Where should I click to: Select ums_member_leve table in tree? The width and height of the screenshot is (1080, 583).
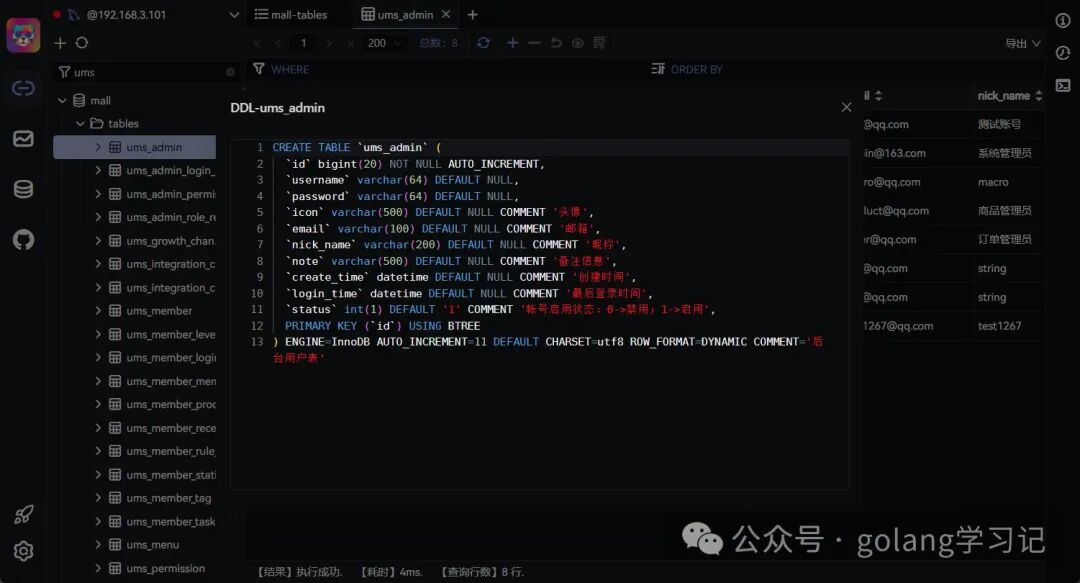(x=170, y=334)
